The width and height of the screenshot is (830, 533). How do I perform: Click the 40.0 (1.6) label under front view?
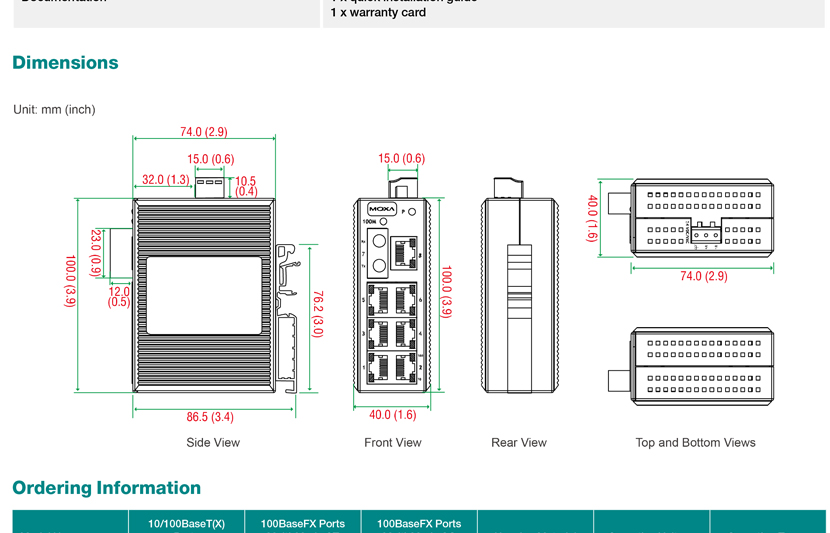tap(393, 415)
